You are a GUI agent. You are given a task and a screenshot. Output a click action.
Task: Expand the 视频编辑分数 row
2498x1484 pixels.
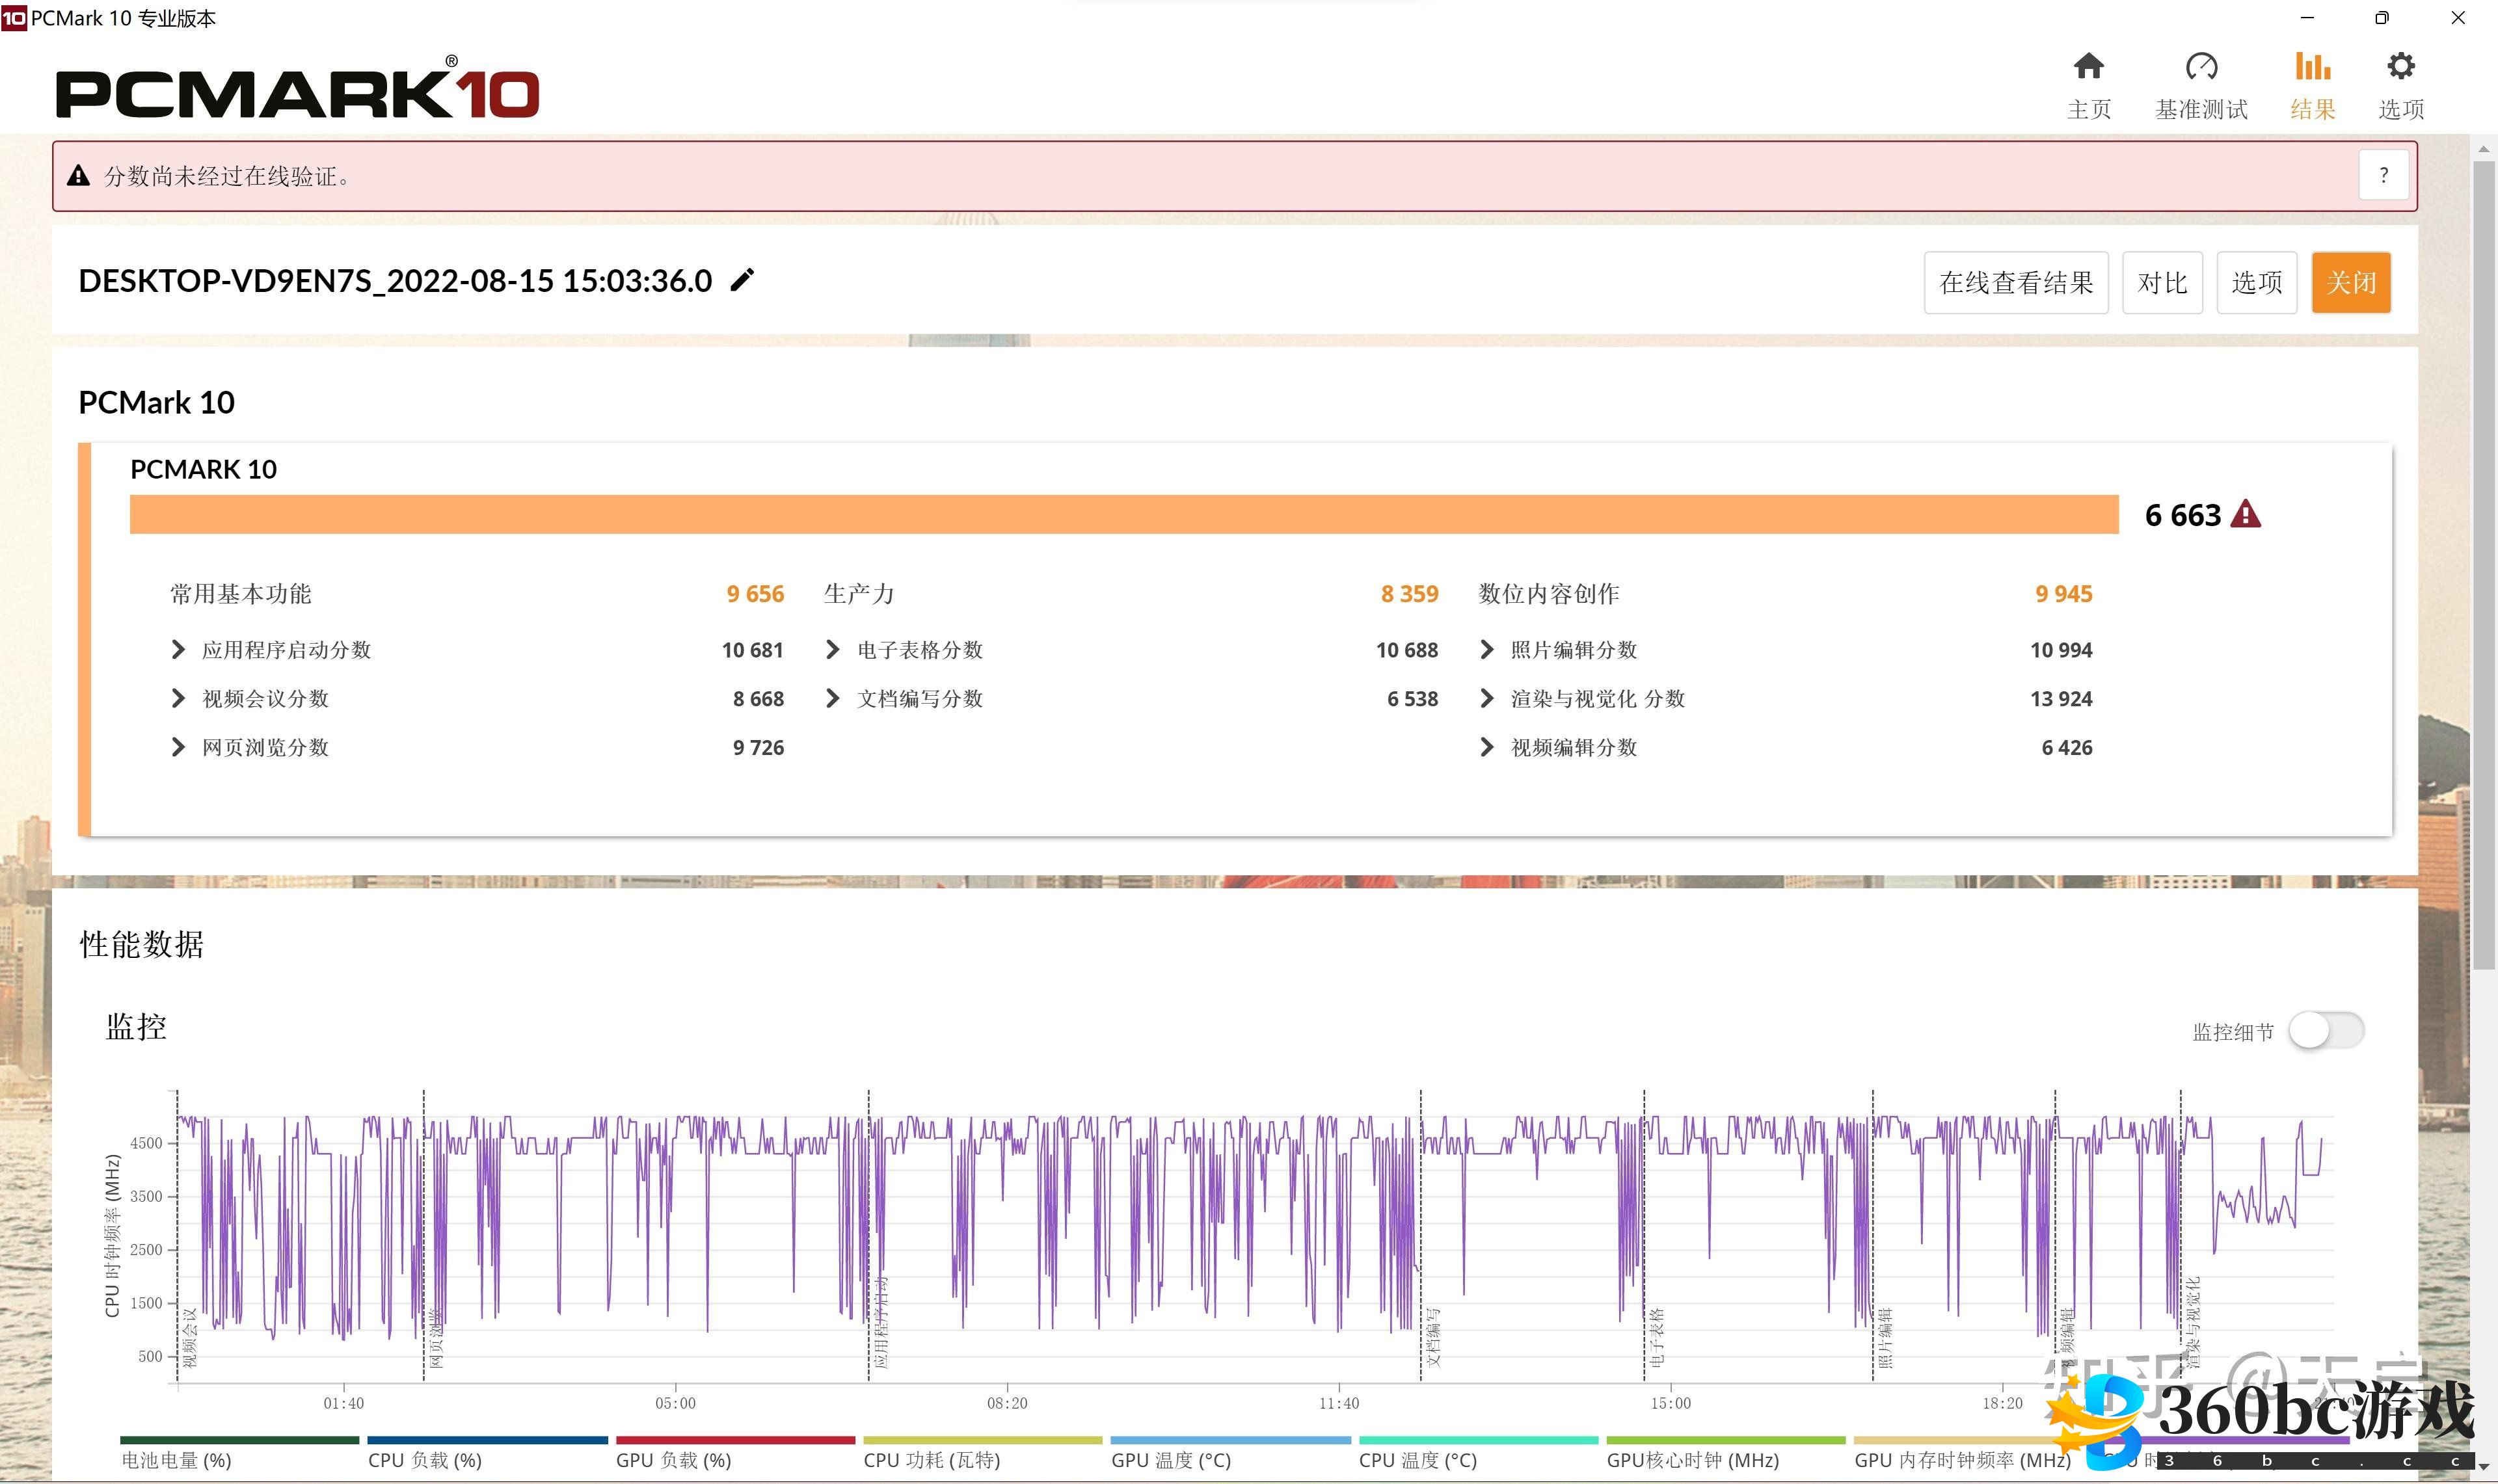click(1487, 747)
